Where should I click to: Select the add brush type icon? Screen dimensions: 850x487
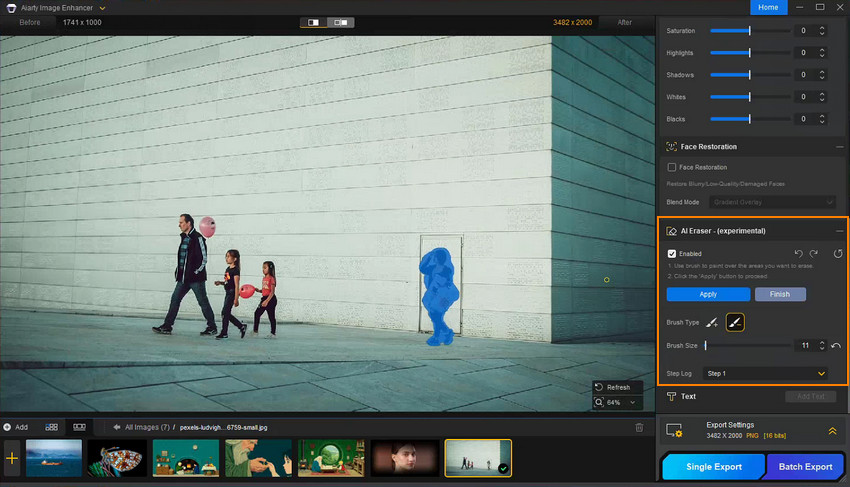coord(712,323)
